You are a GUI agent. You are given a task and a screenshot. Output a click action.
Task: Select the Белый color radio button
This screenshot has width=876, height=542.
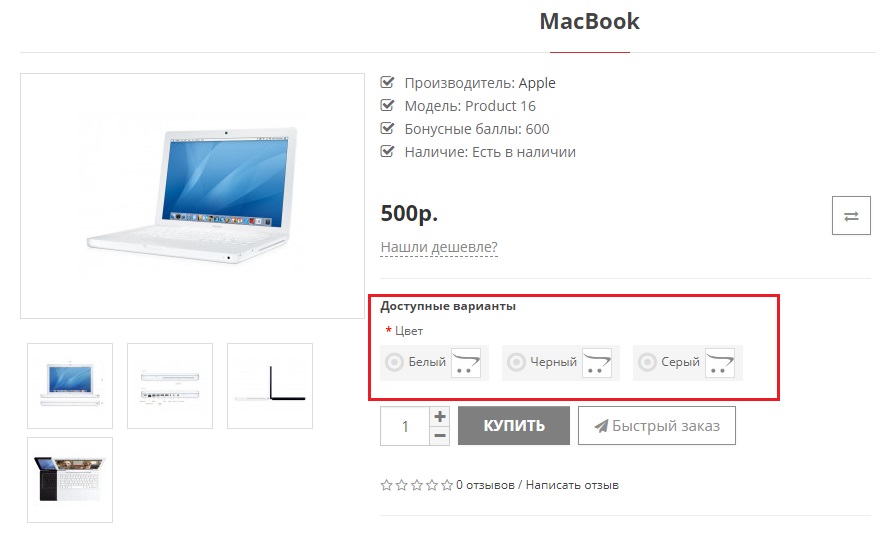(394, 362)
